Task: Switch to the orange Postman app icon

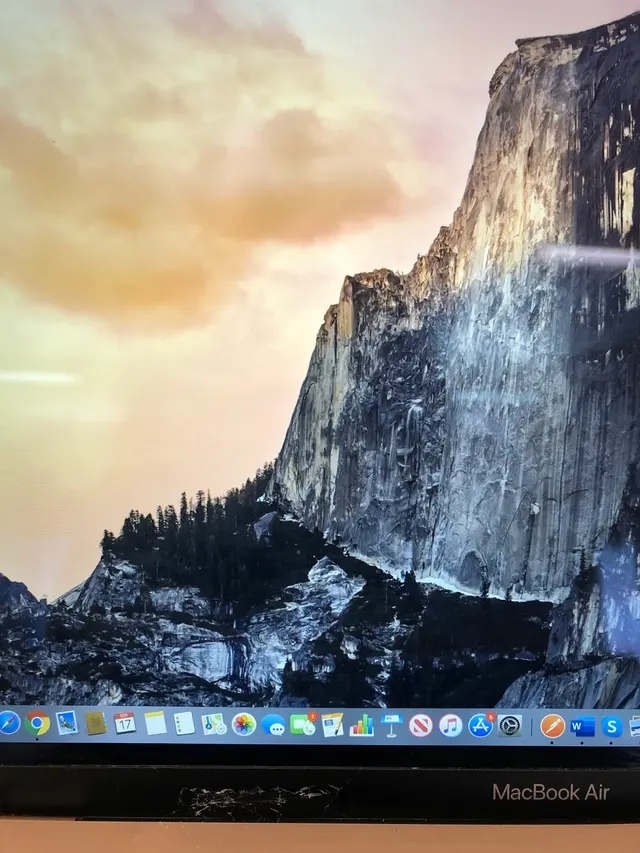Action: tap(552, 726)
